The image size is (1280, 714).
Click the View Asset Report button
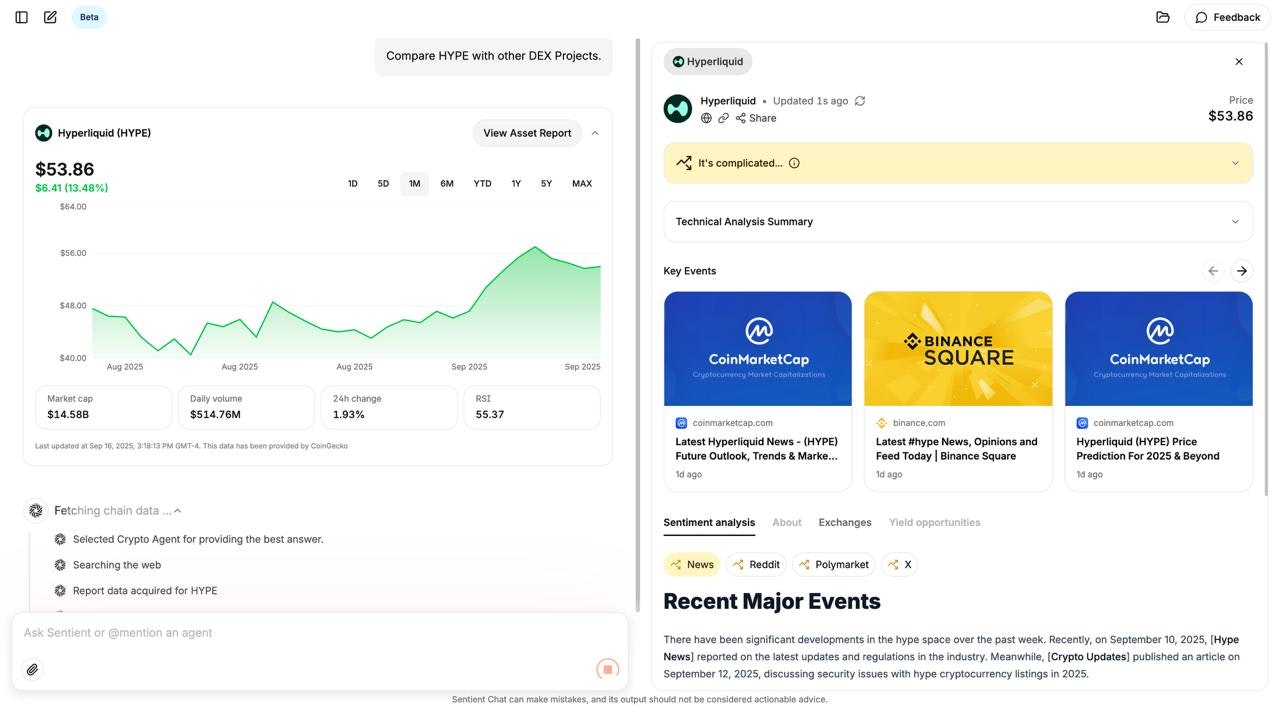point(527,133)
